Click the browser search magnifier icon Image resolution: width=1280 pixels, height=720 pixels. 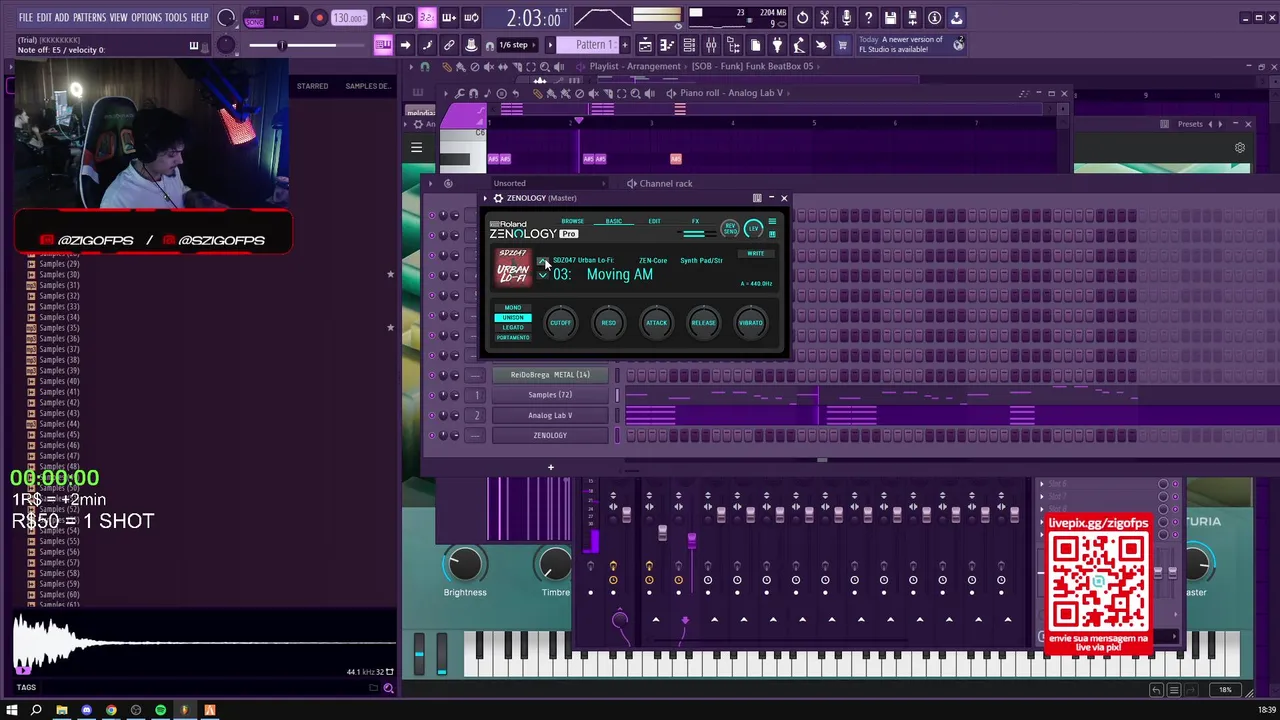tap(388, 688)
